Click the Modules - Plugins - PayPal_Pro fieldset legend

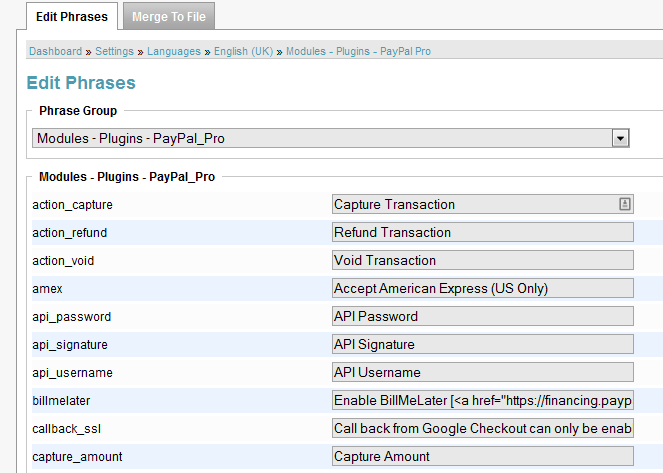[x=127, y=177]
